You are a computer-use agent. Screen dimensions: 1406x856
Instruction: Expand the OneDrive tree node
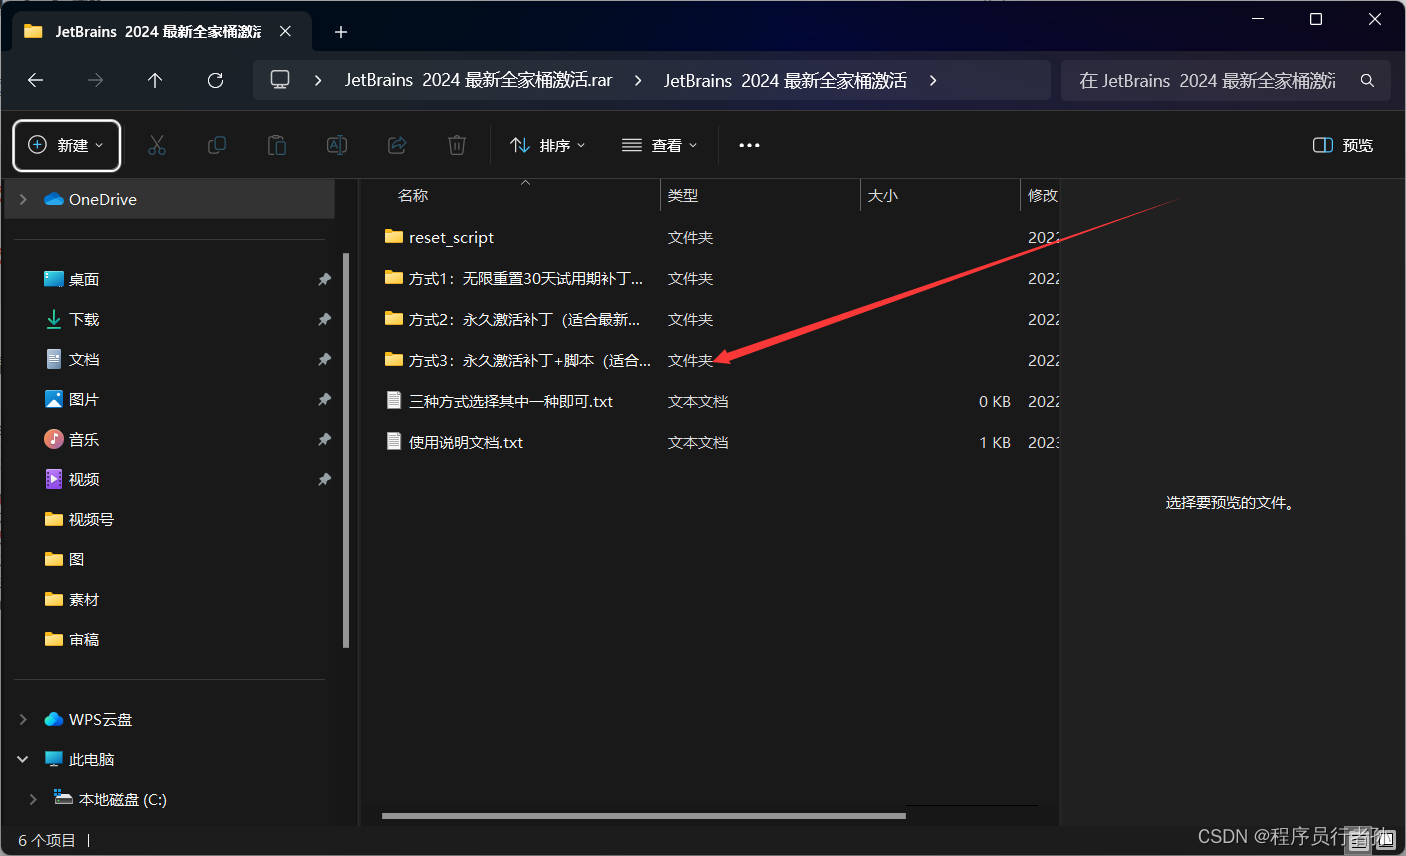pyautogui.click(x=23, y=199)
